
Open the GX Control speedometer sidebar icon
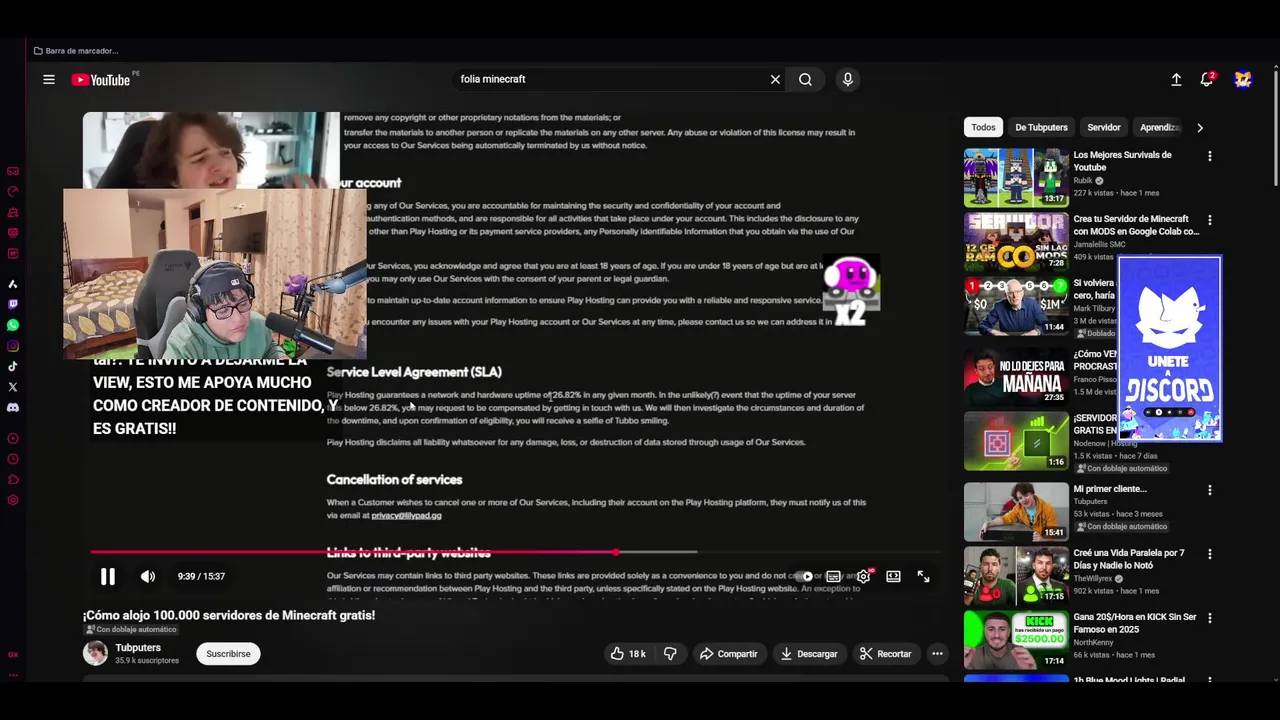pos(13,192)
